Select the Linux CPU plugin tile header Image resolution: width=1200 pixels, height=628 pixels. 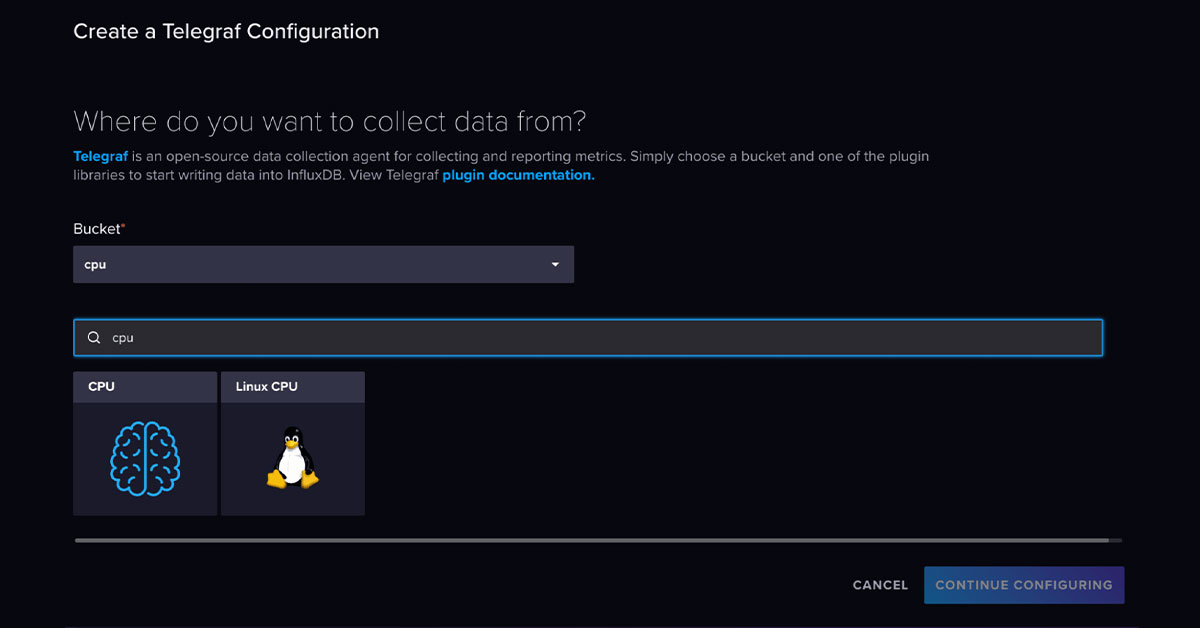point(292,386)
